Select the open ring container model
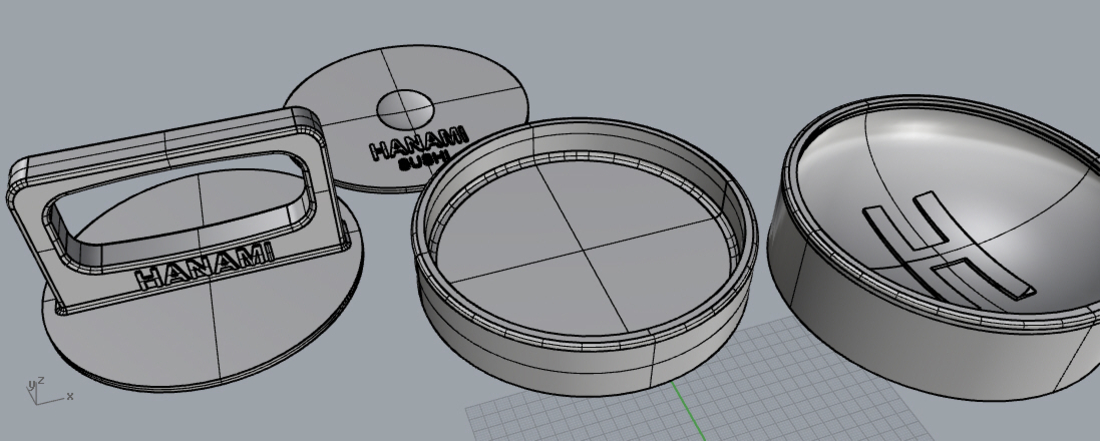 tap(586, 257)
